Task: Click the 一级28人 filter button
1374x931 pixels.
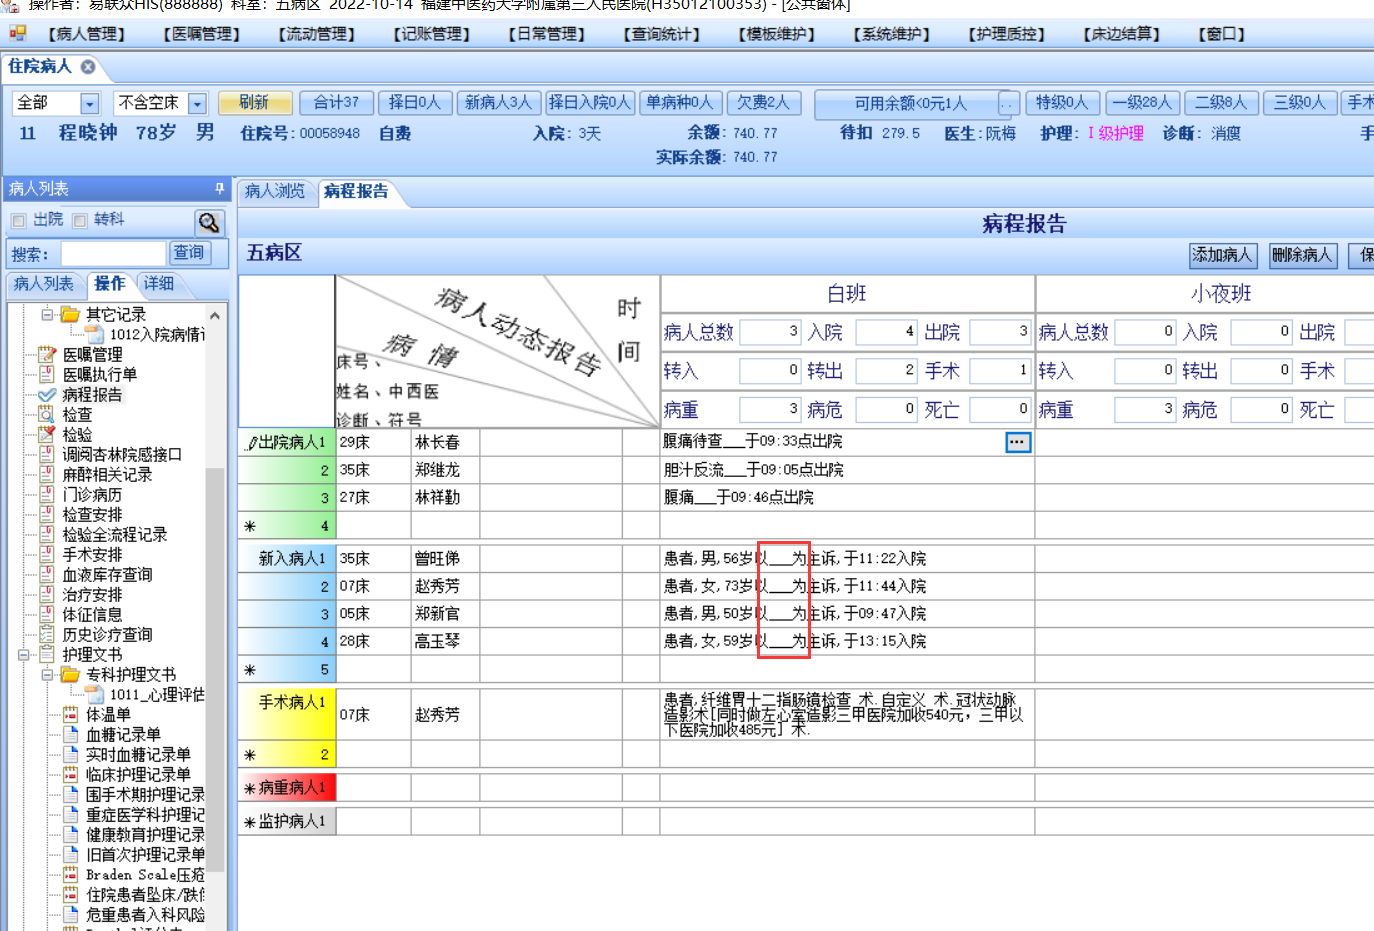Action: 1142,103
